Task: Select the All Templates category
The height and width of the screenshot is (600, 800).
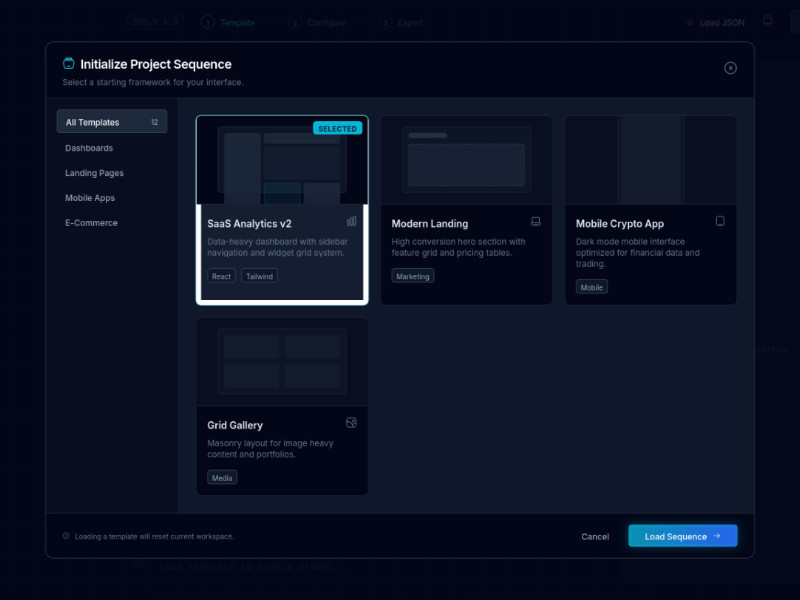Action: pyautogui.click(x=111, y=122)
